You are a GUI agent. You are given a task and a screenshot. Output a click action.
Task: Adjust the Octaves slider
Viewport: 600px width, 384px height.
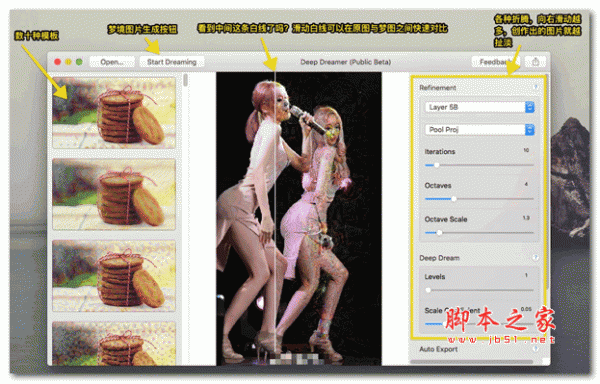[x=479, y=199]
